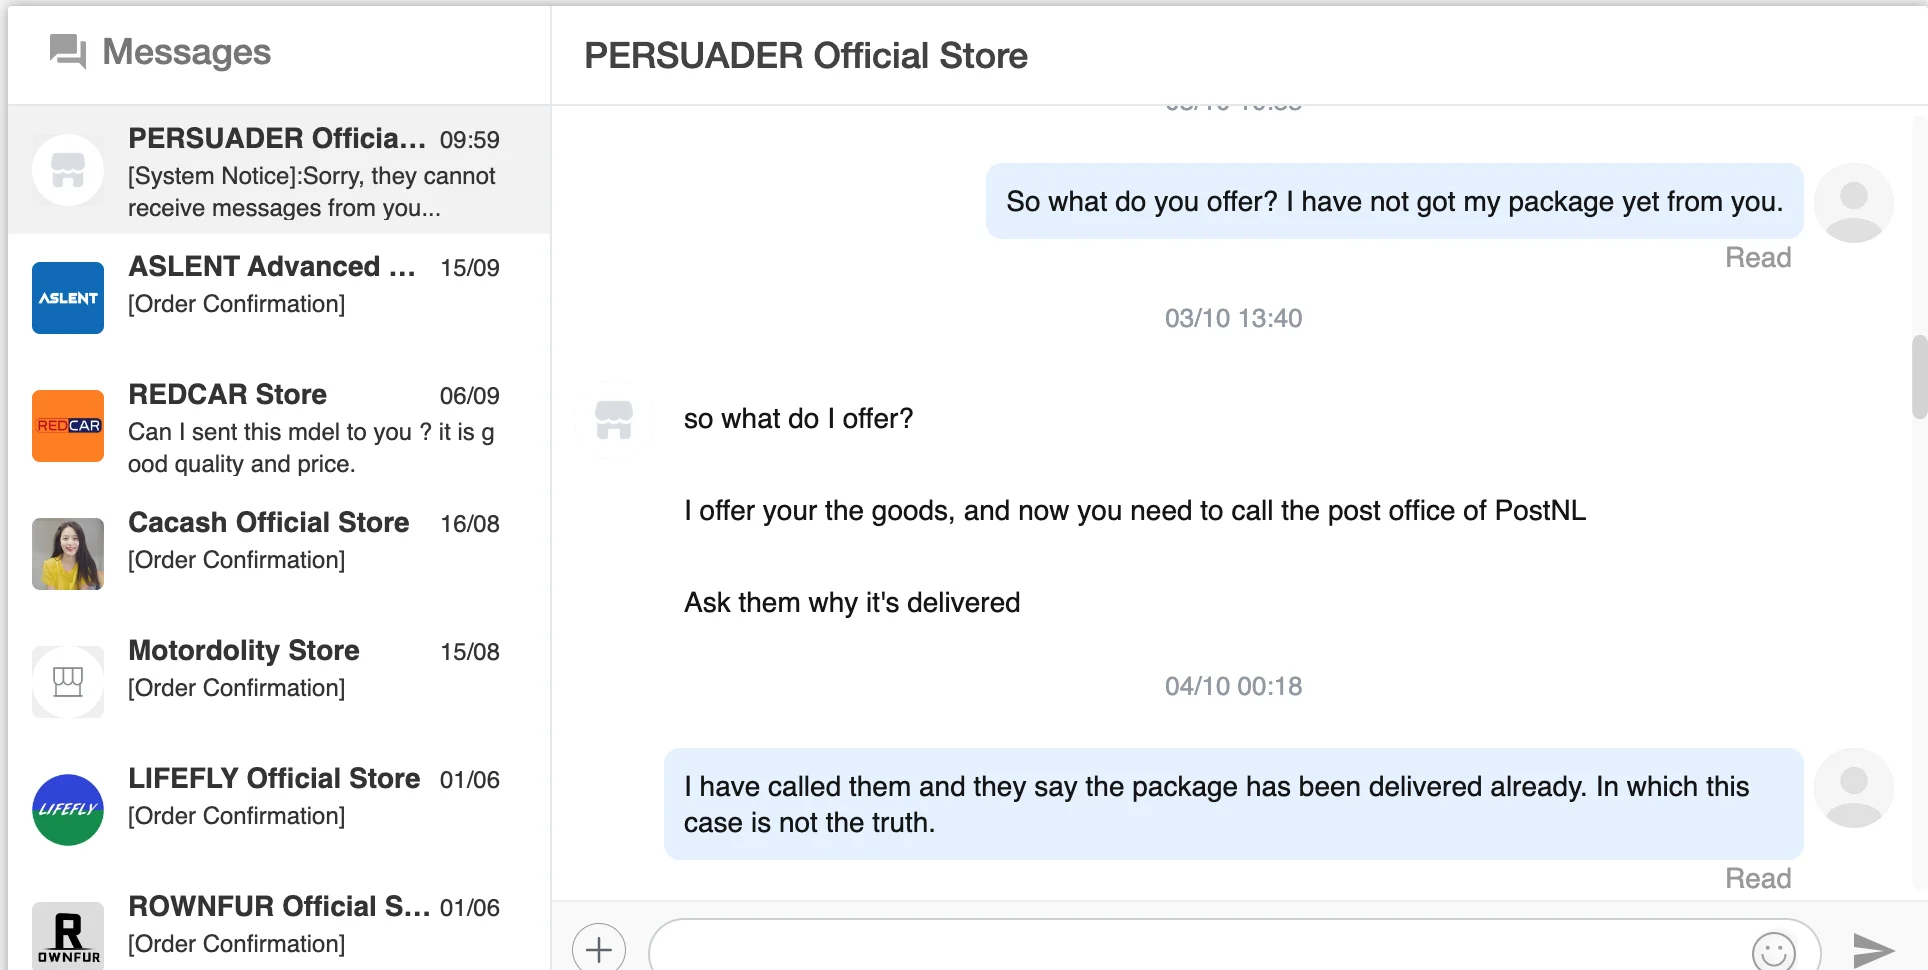Click the chat vertical scrollbar thumb
The width and height of the screenshot is (1928, 970).
(x=1919, y=377)
